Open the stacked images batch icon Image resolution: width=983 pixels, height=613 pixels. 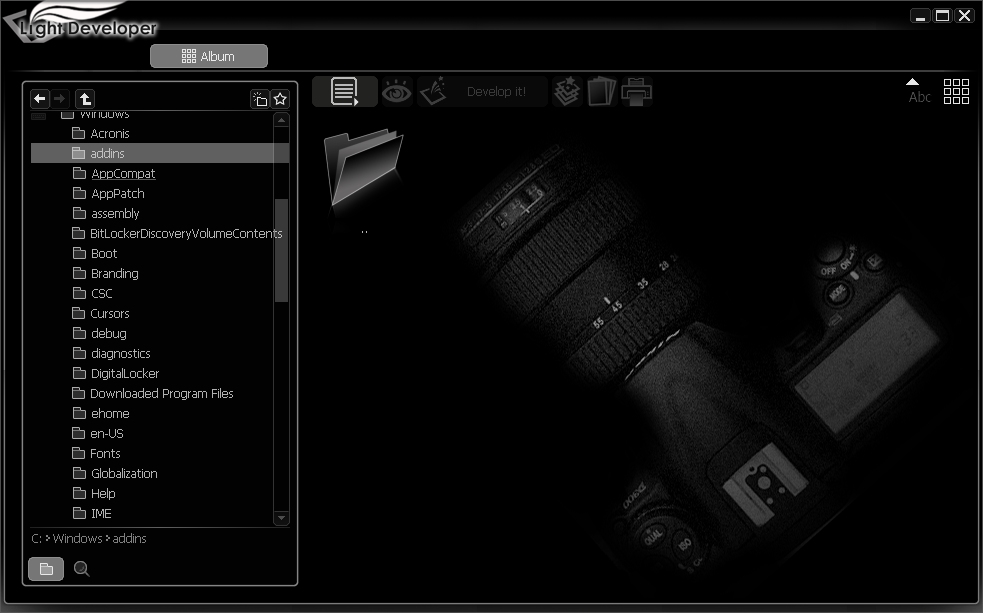click(567, 92)
